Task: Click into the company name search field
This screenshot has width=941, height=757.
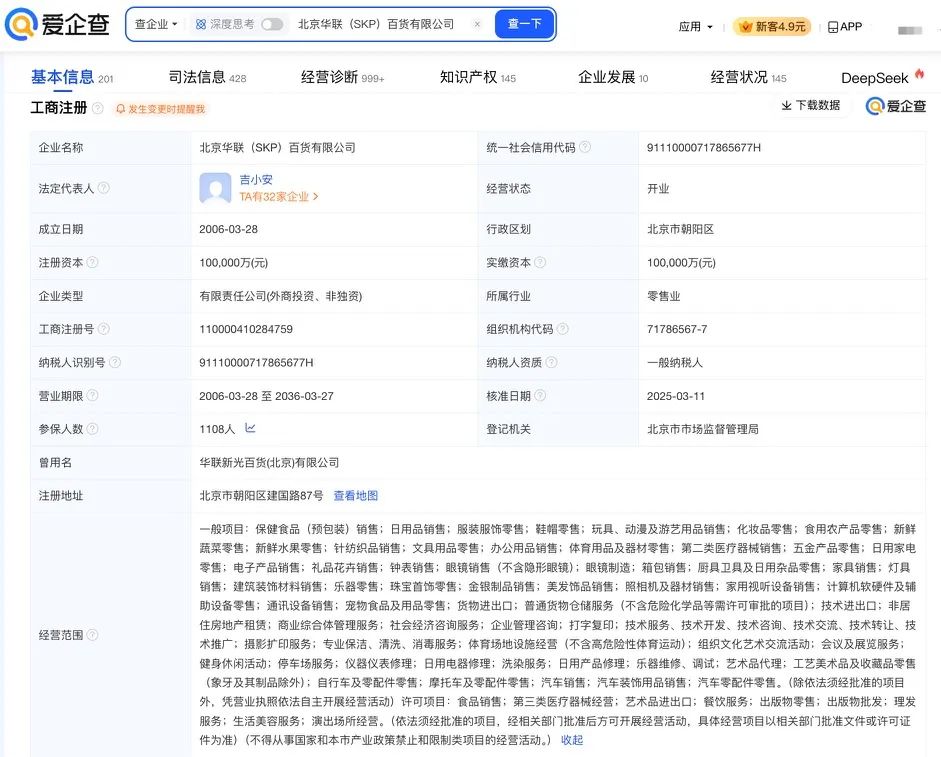Action: pos(378,24)
